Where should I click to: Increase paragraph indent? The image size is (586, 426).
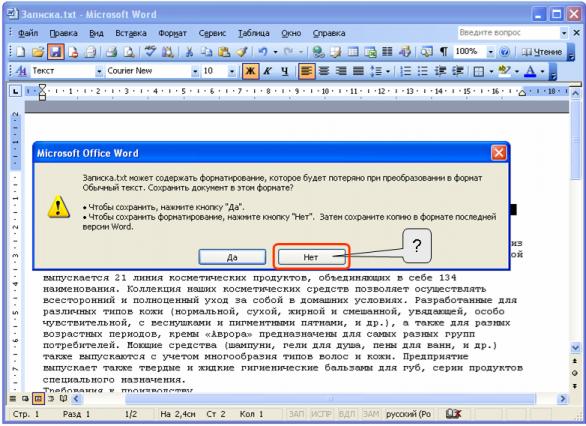pos(458,71)
